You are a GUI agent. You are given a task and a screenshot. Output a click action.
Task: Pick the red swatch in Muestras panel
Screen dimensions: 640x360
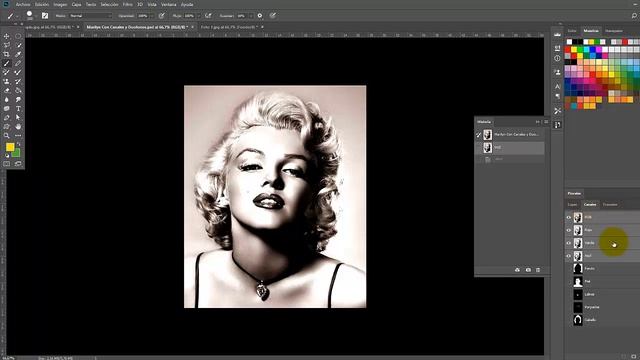point(568,49)
